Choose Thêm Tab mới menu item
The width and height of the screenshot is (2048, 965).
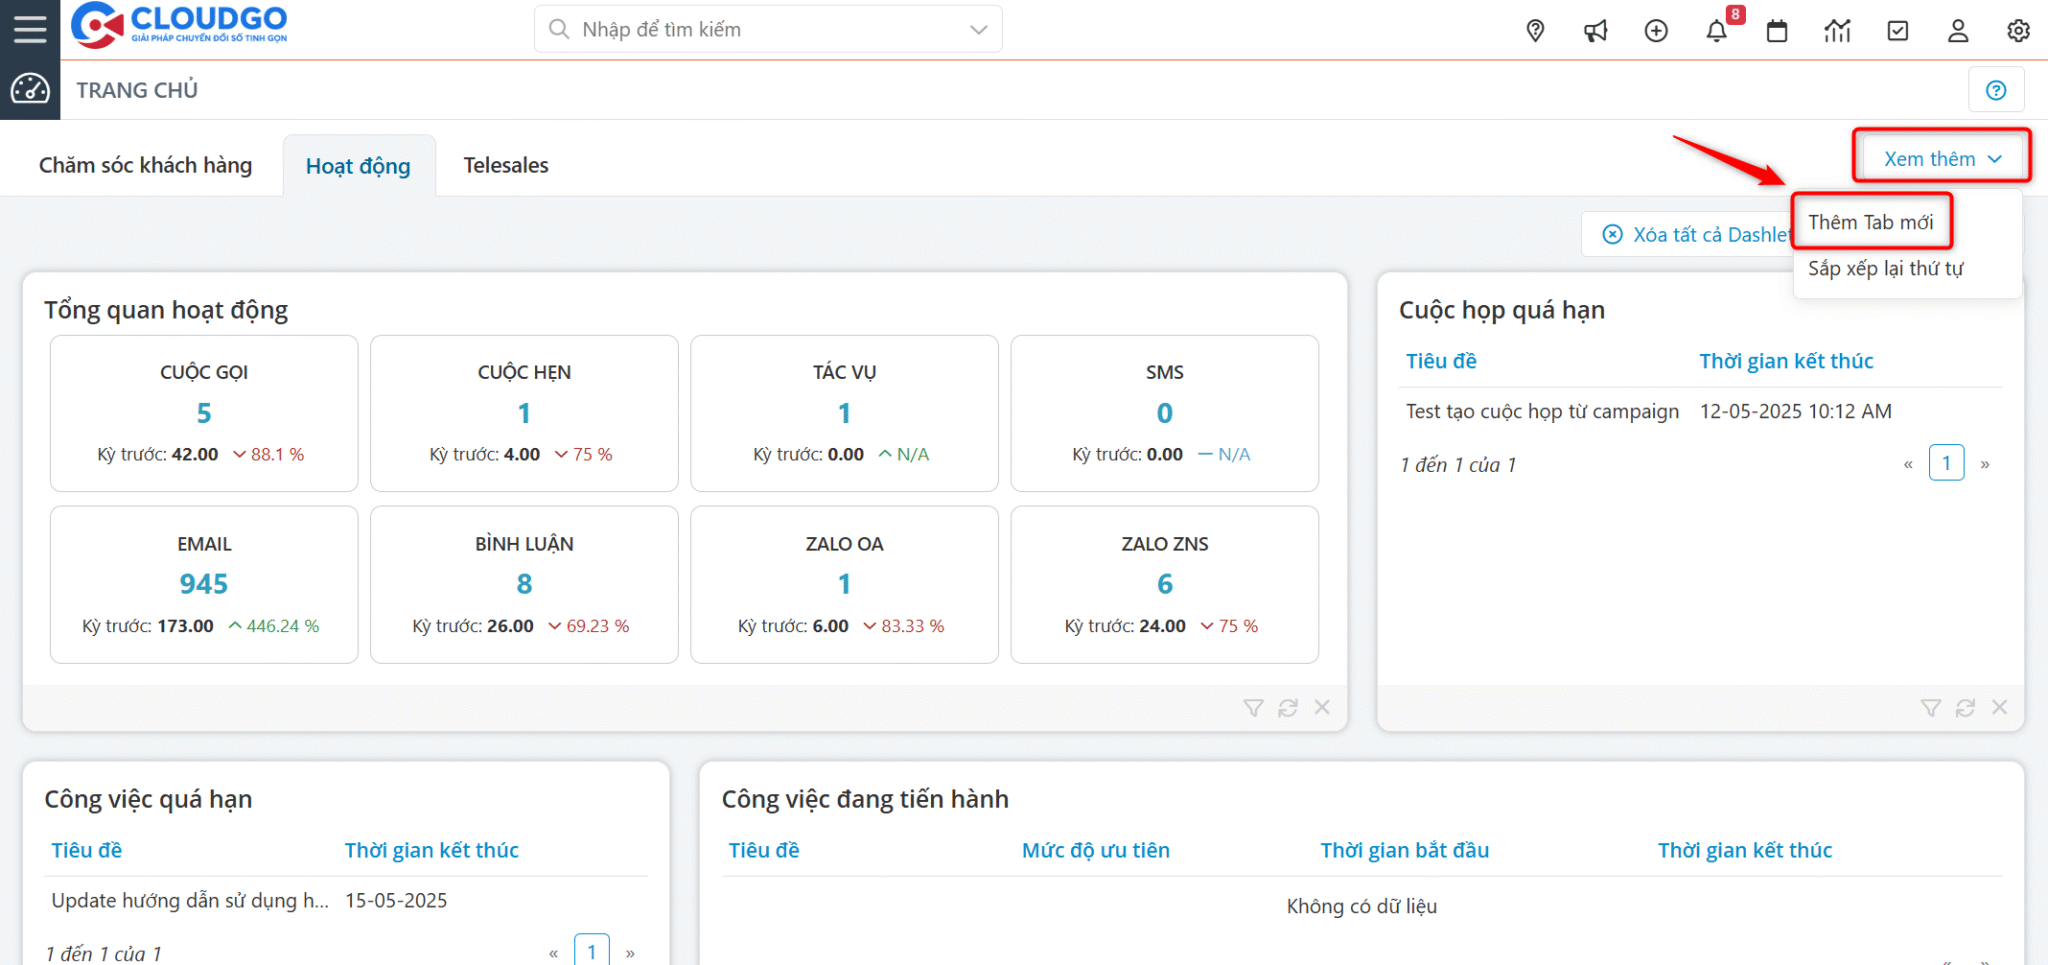(x=1871, y=222)
